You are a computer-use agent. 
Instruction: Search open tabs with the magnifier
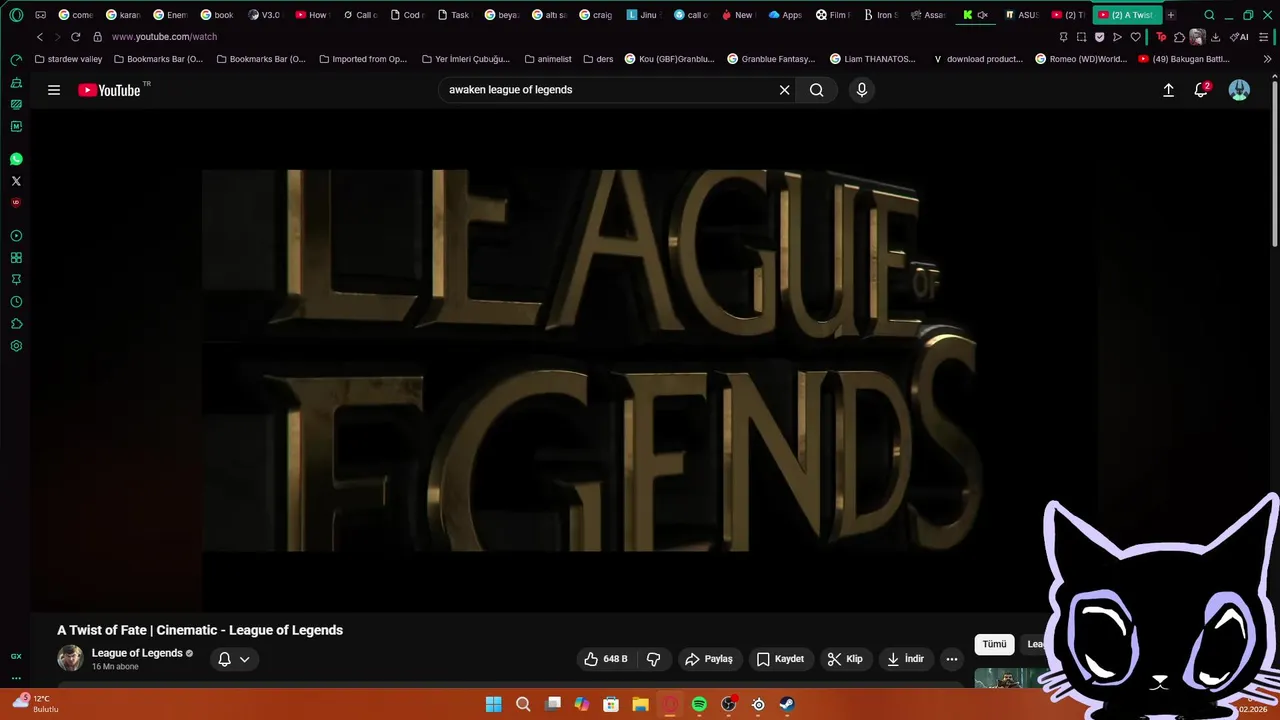1209,15
